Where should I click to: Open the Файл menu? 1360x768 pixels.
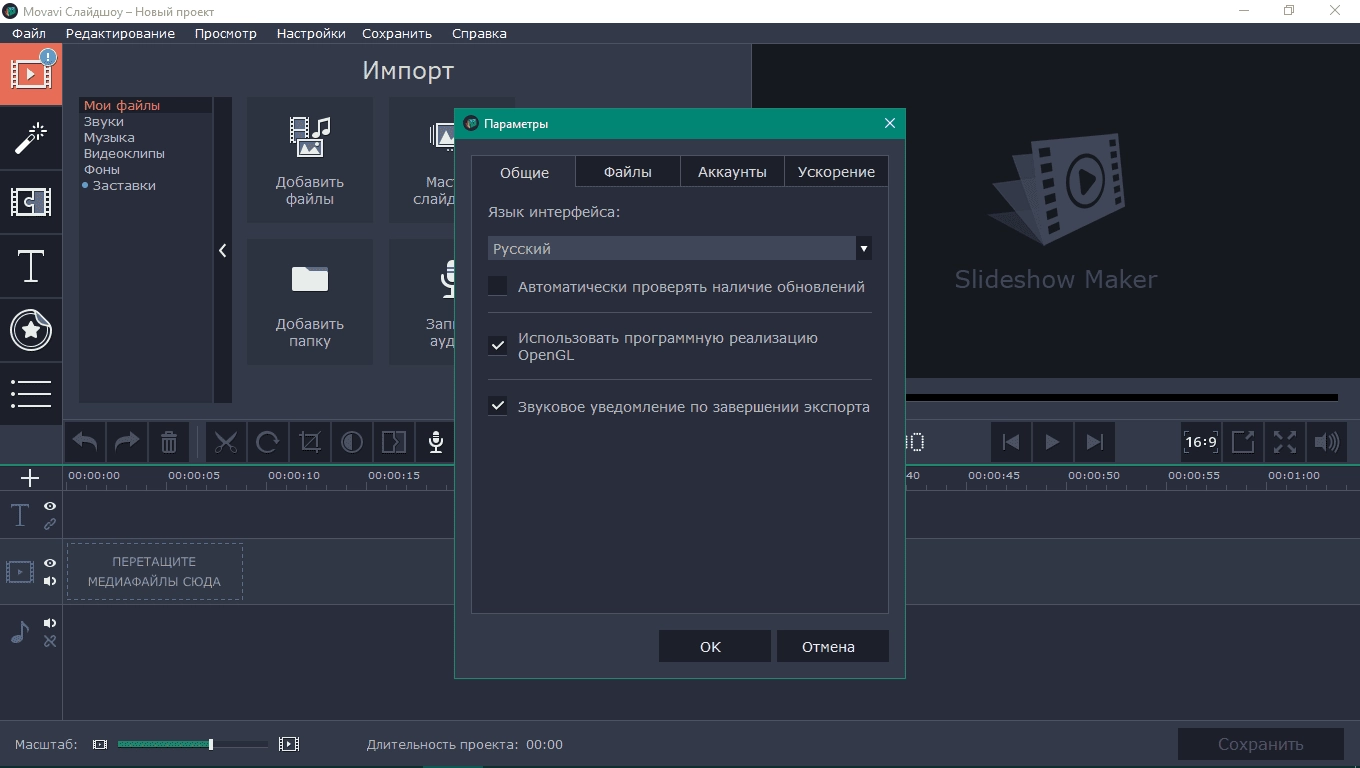click(29, 33)
